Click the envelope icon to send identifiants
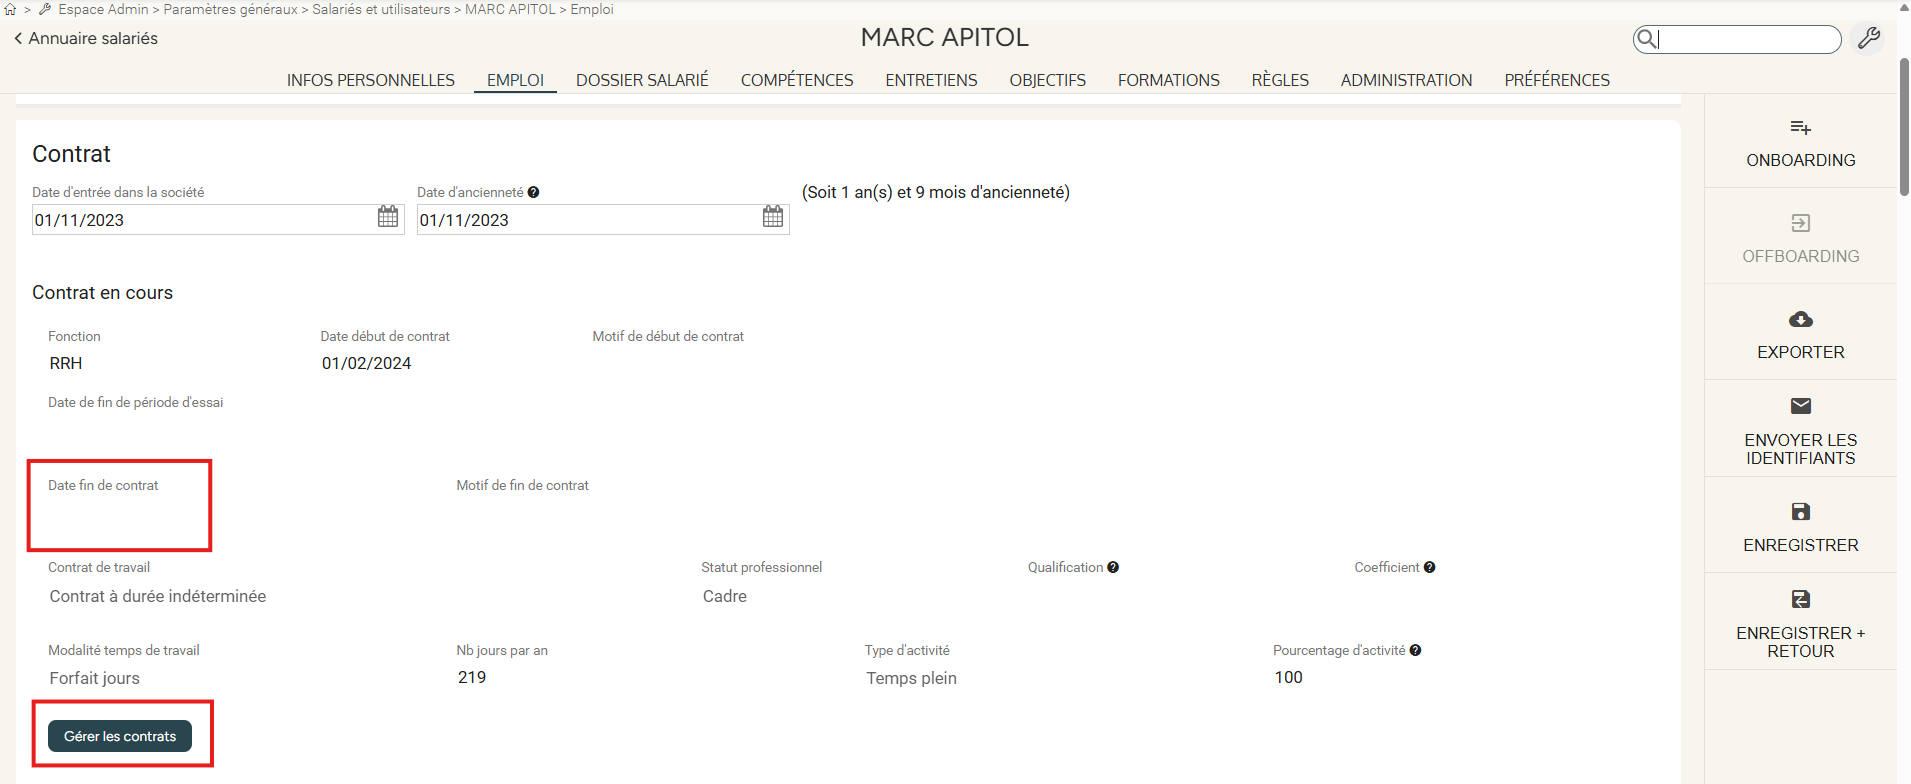This screenshot has height=784, width=1911. [x=1800, y=406]
